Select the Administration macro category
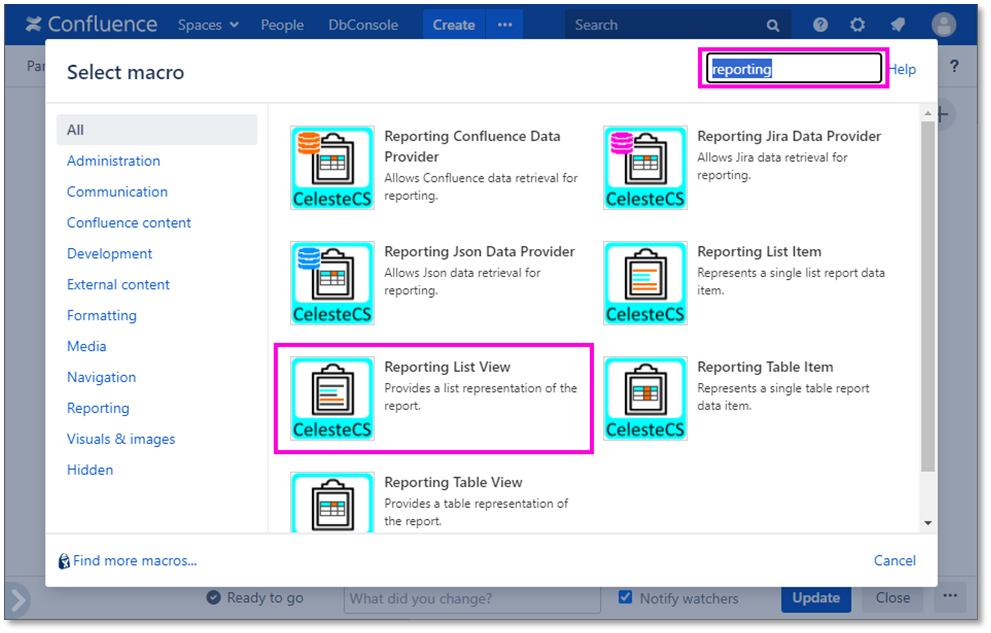This screenshot has height=633, width=991. (114, 161)
